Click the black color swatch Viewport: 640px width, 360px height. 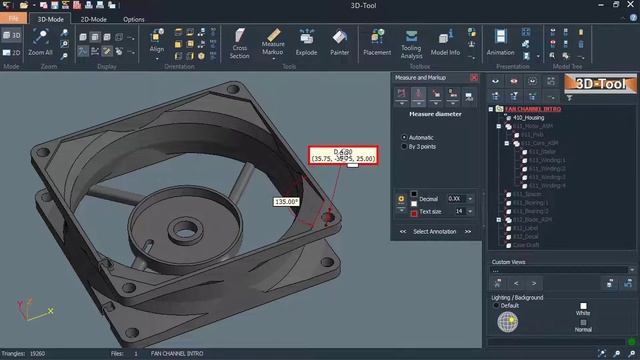coord(413,194)
